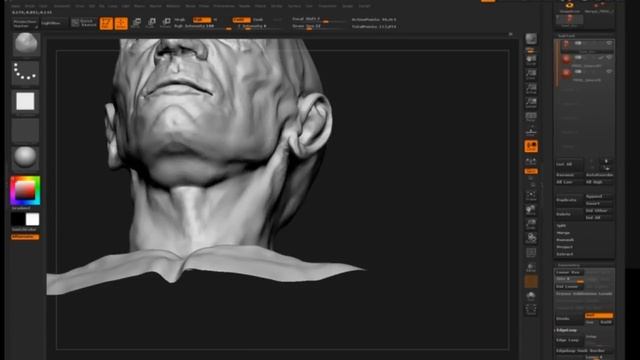Click the orange Alternate button under swatches
The image size is (640, 360).
click(25, 237)
